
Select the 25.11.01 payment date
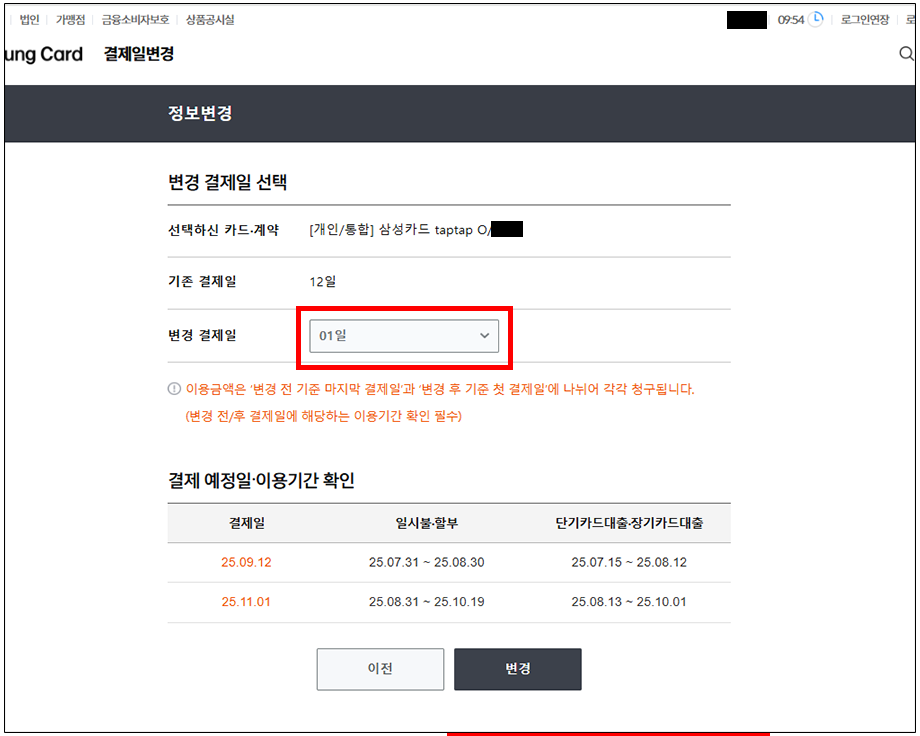pyautogui.click(x=246, y=602)
